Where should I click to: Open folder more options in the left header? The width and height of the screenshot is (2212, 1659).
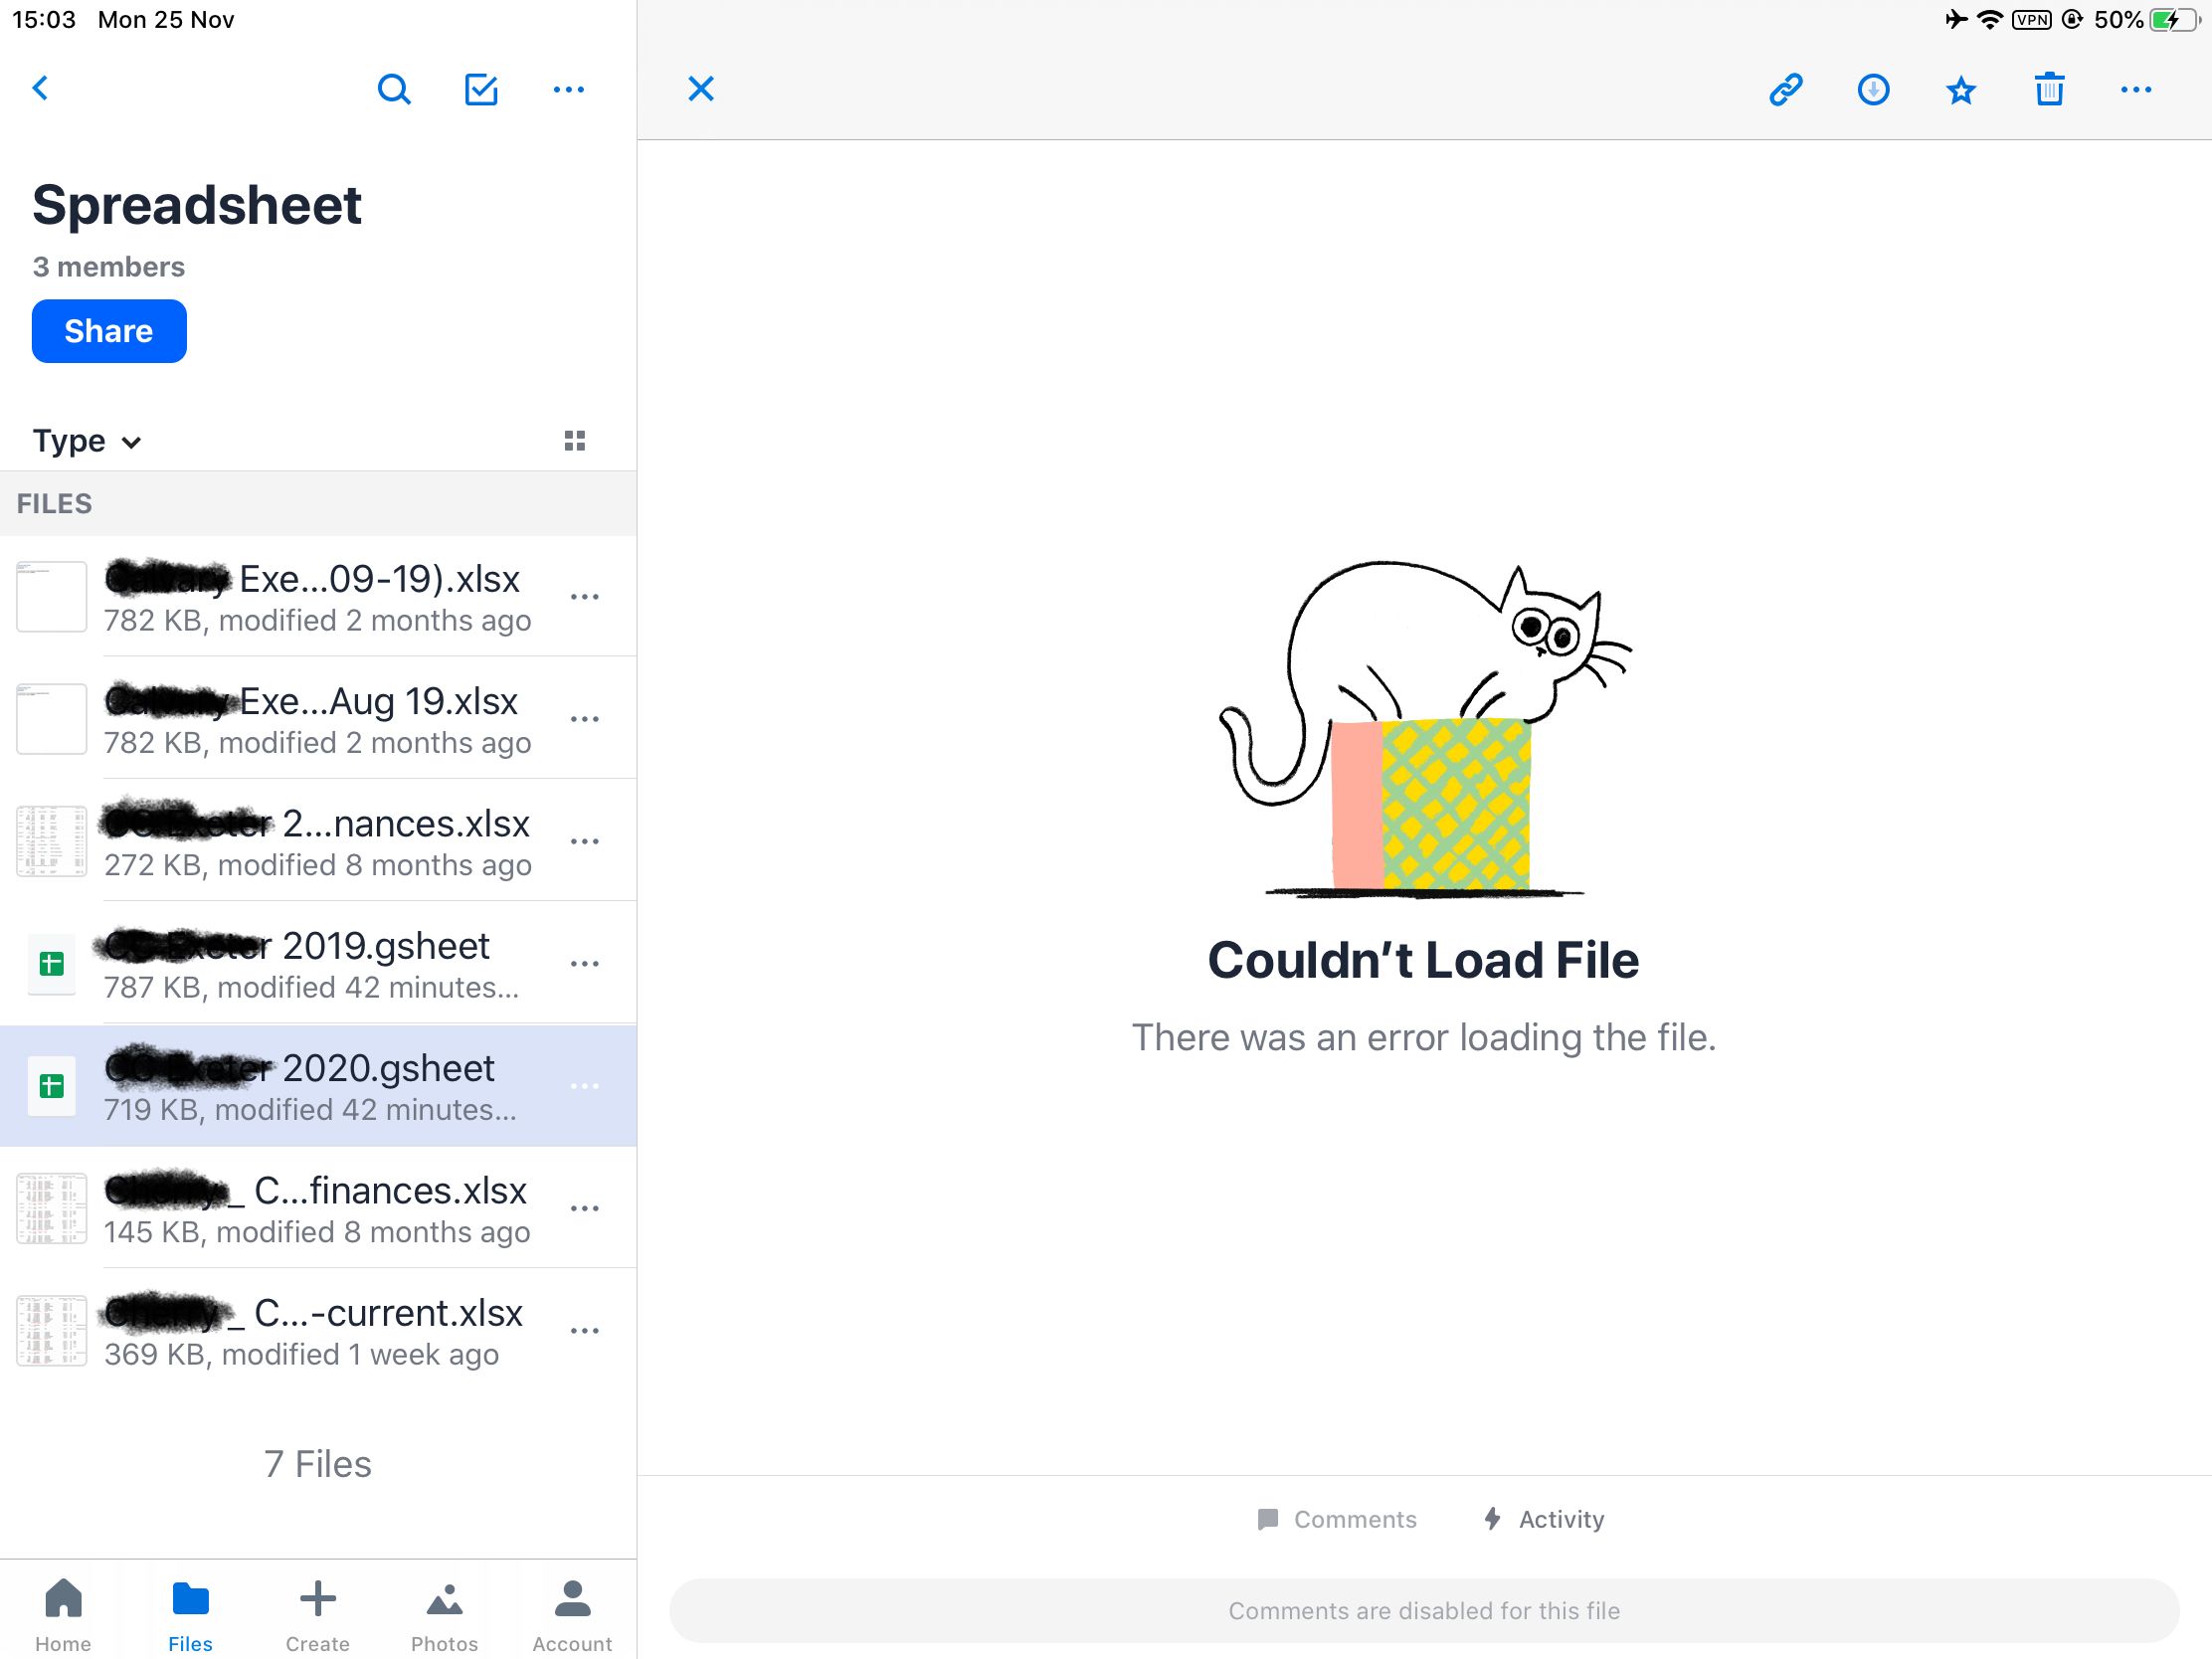point(569,90)
